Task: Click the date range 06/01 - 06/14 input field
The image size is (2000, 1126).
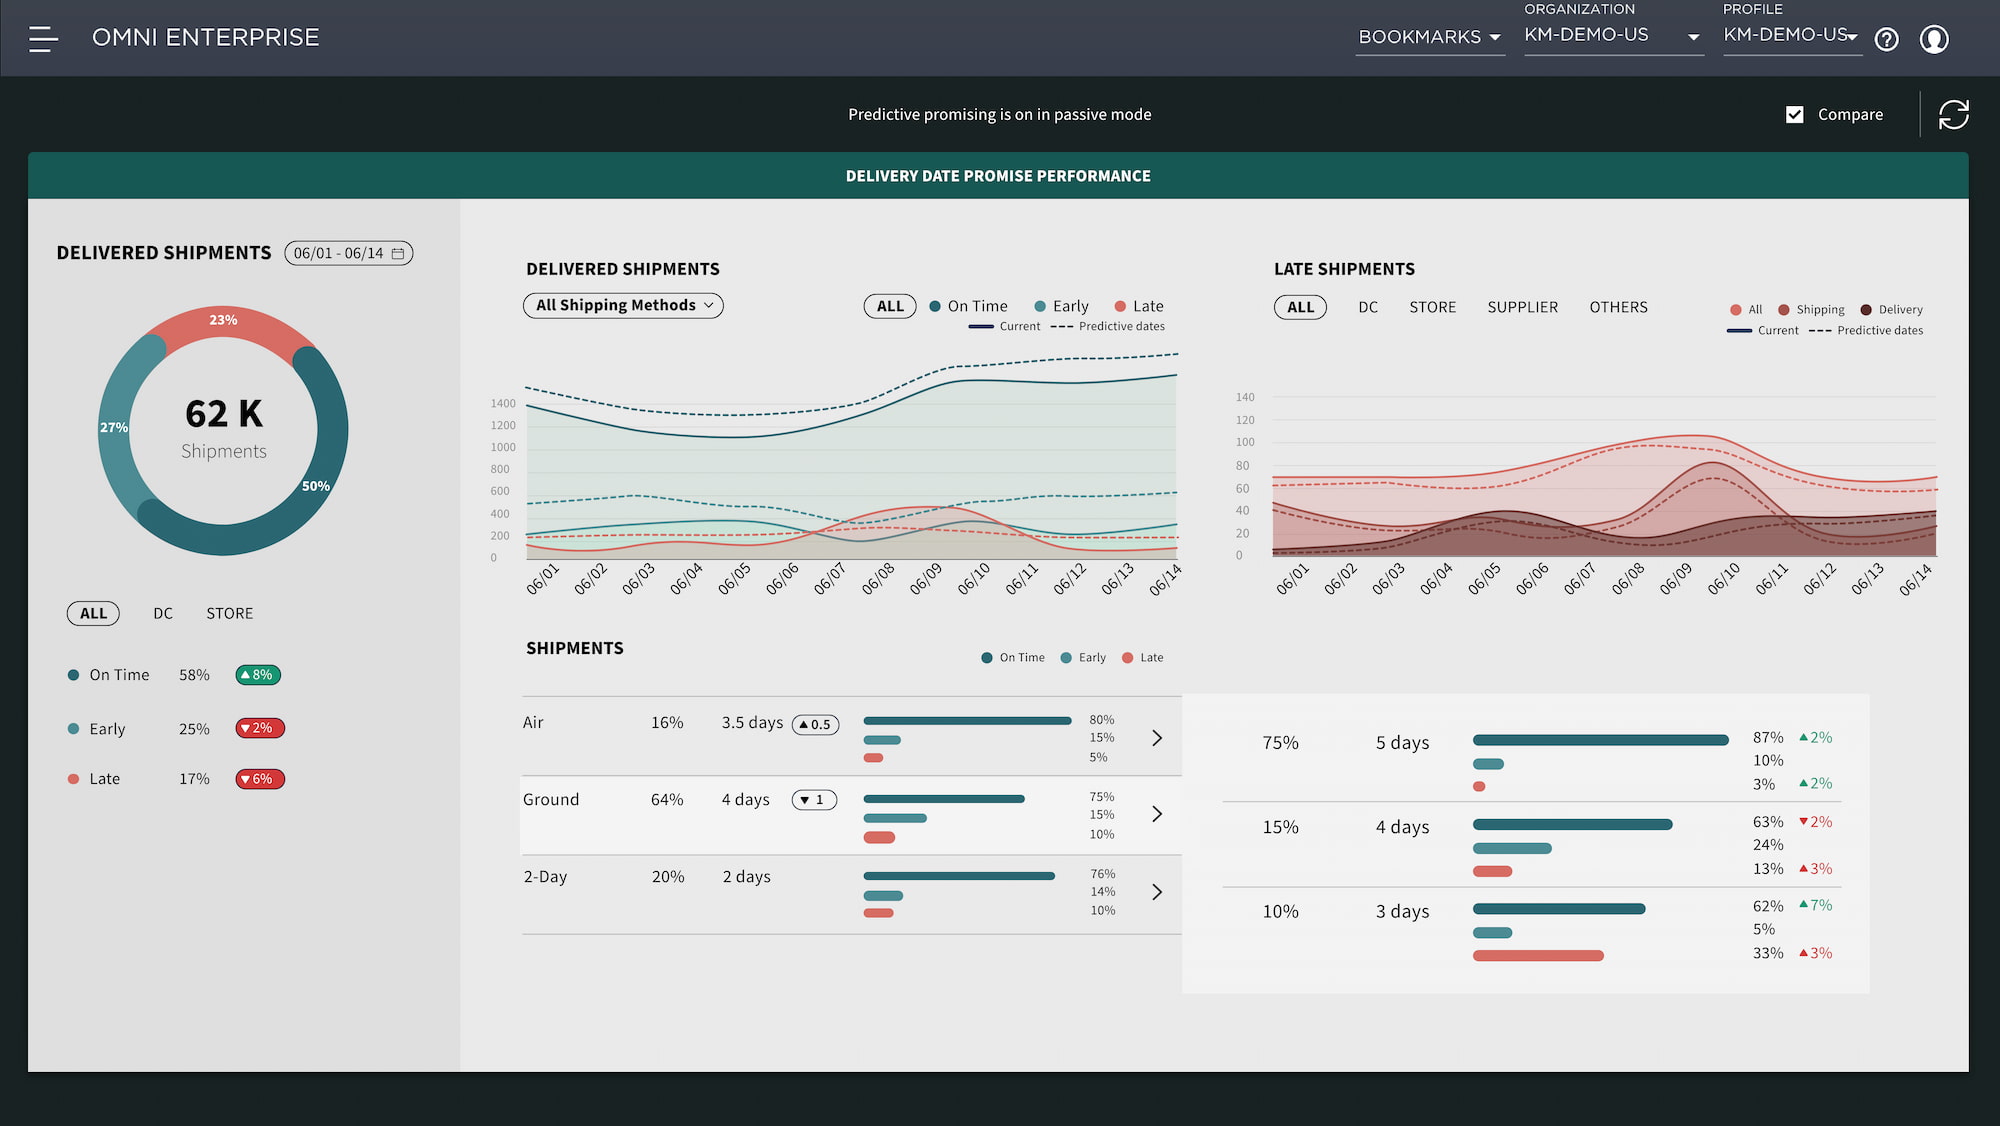Action: coord(348,253)
